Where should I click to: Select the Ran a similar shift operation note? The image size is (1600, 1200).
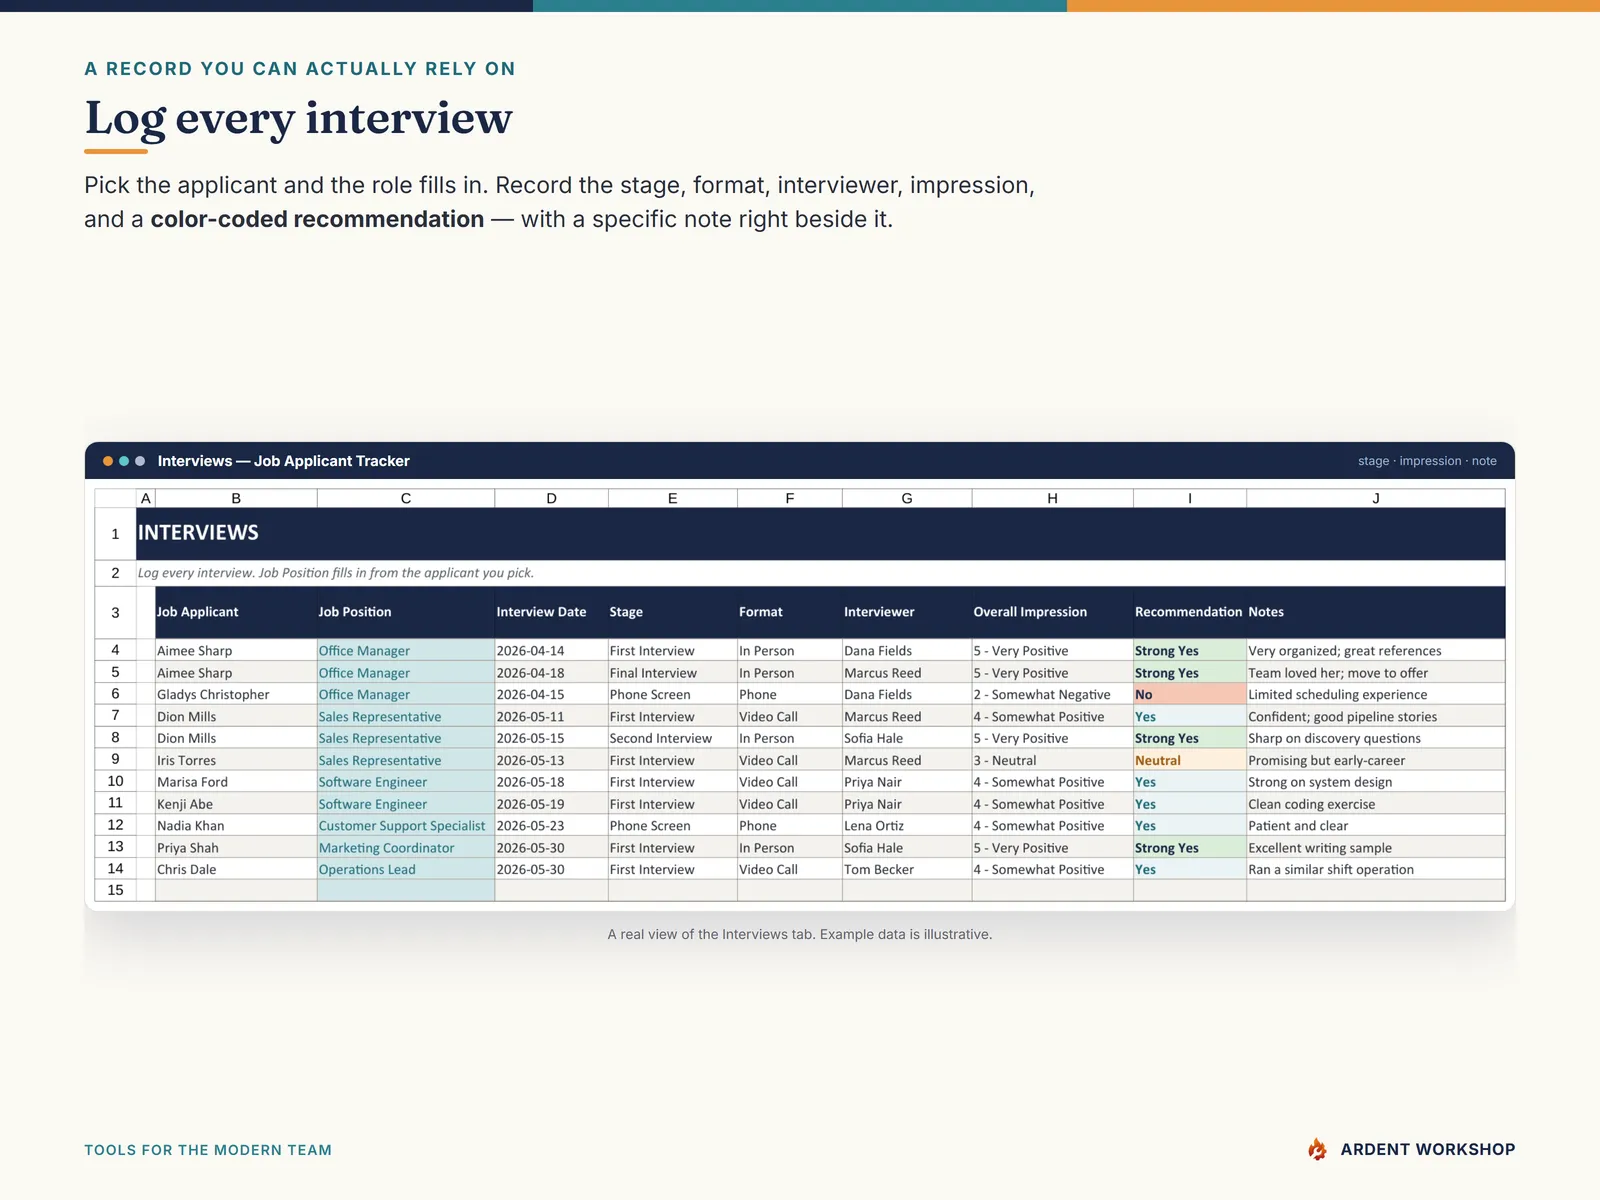click(x=1376, y=869)
